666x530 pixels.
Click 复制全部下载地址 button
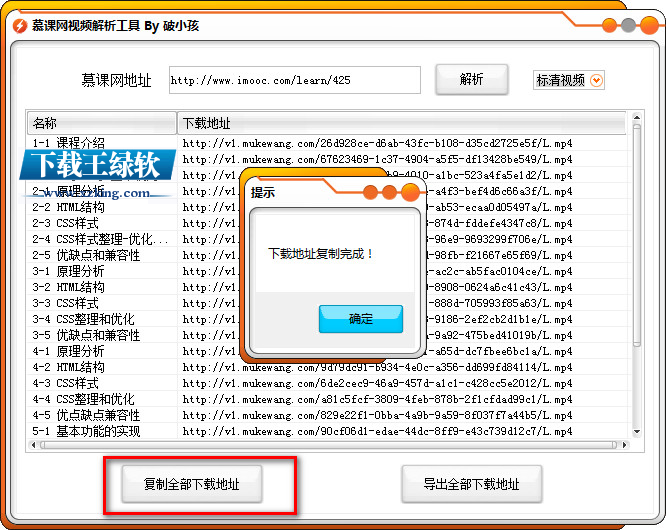click(x=192, y=484)
